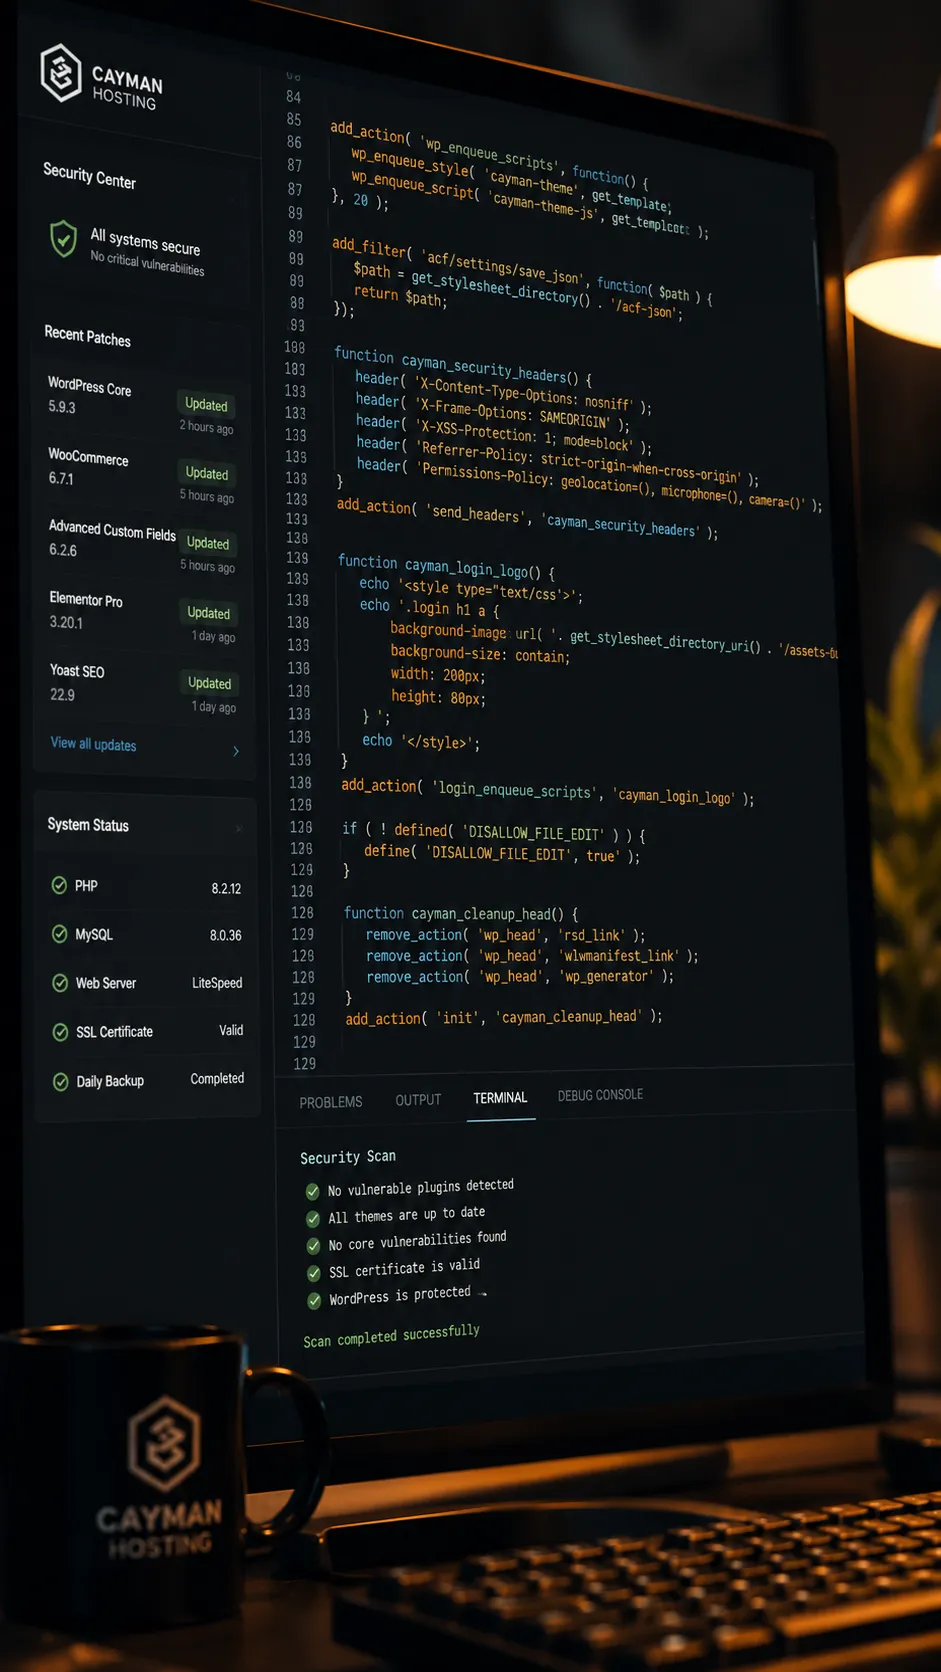This screenshot has height=1672, width=941.
Task: Click check icon beside No core vulnerabilities found
Action: click(x=313, y=1246)
